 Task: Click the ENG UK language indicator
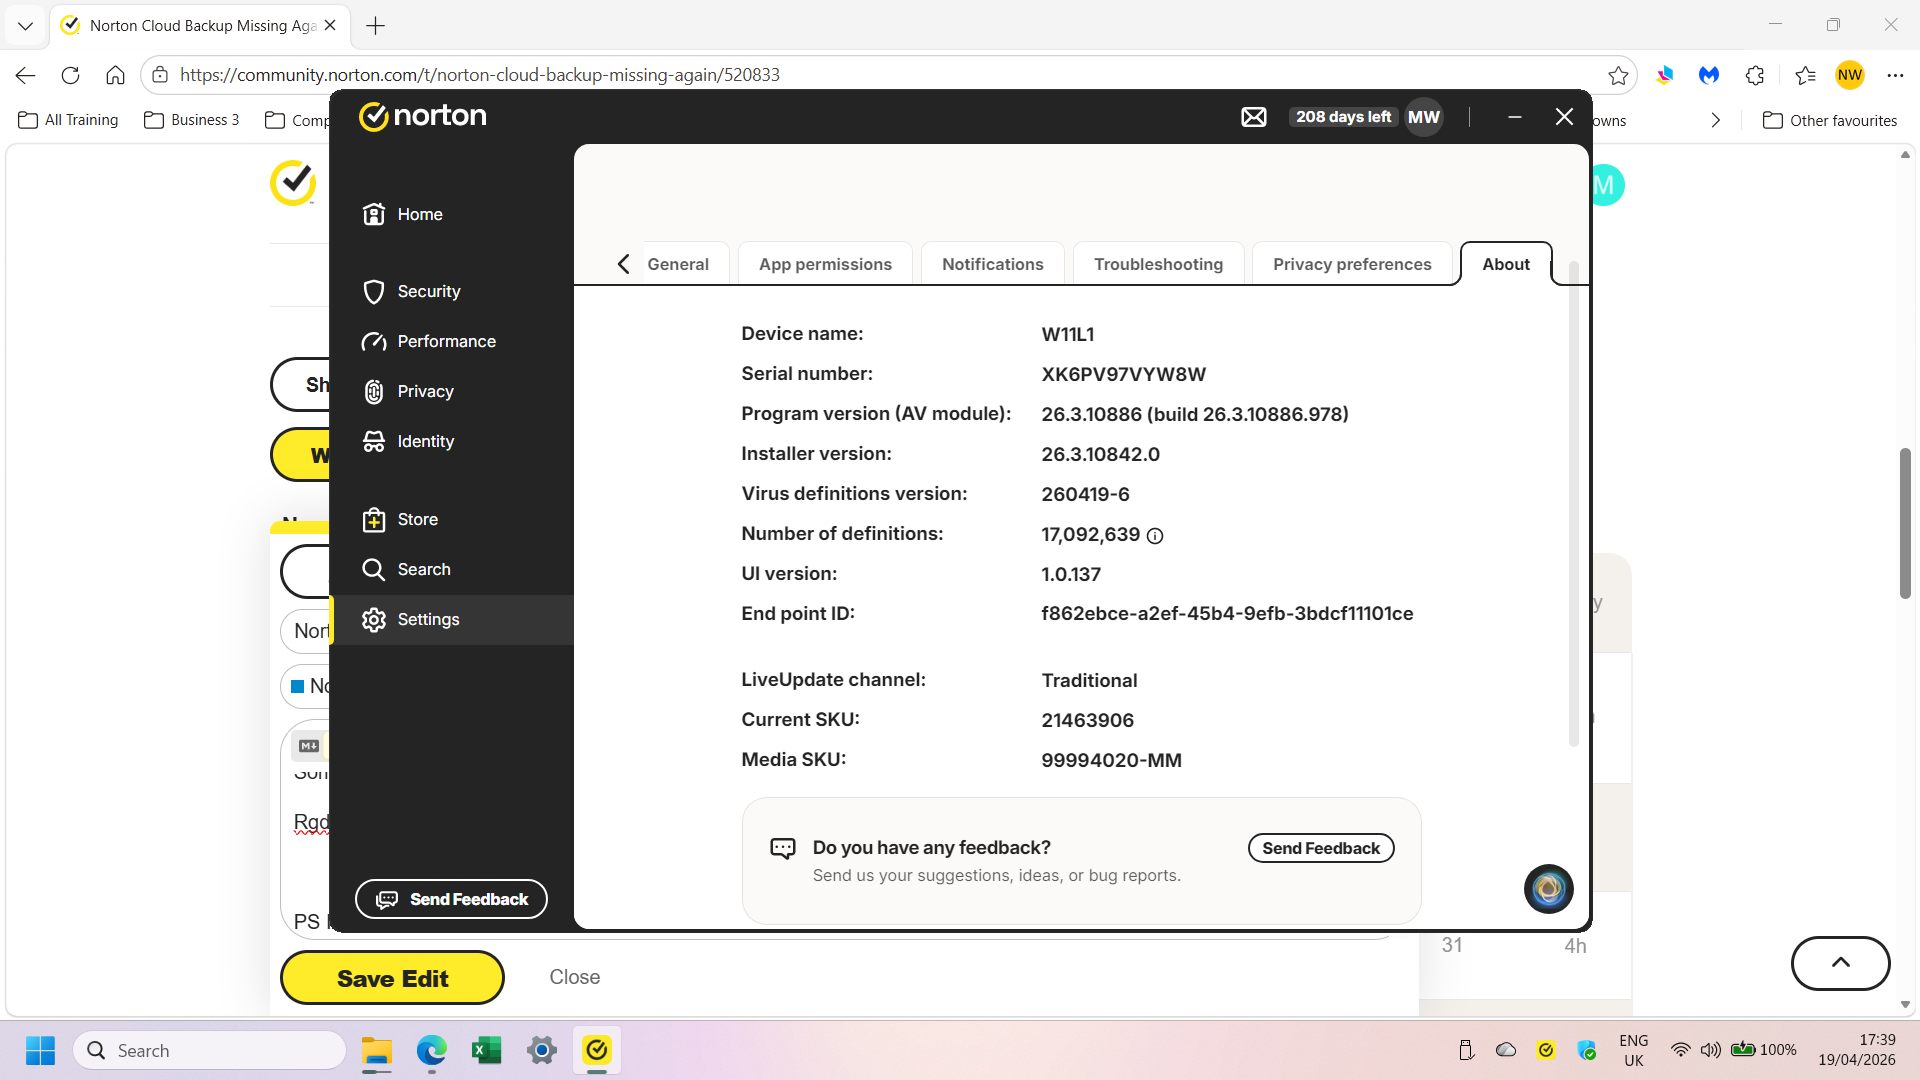tap(1634, 1050)
